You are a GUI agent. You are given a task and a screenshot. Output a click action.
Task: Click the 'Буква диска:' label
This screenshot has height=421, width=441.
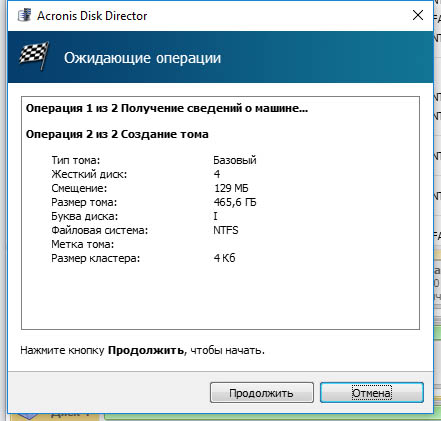click(85, 216)
